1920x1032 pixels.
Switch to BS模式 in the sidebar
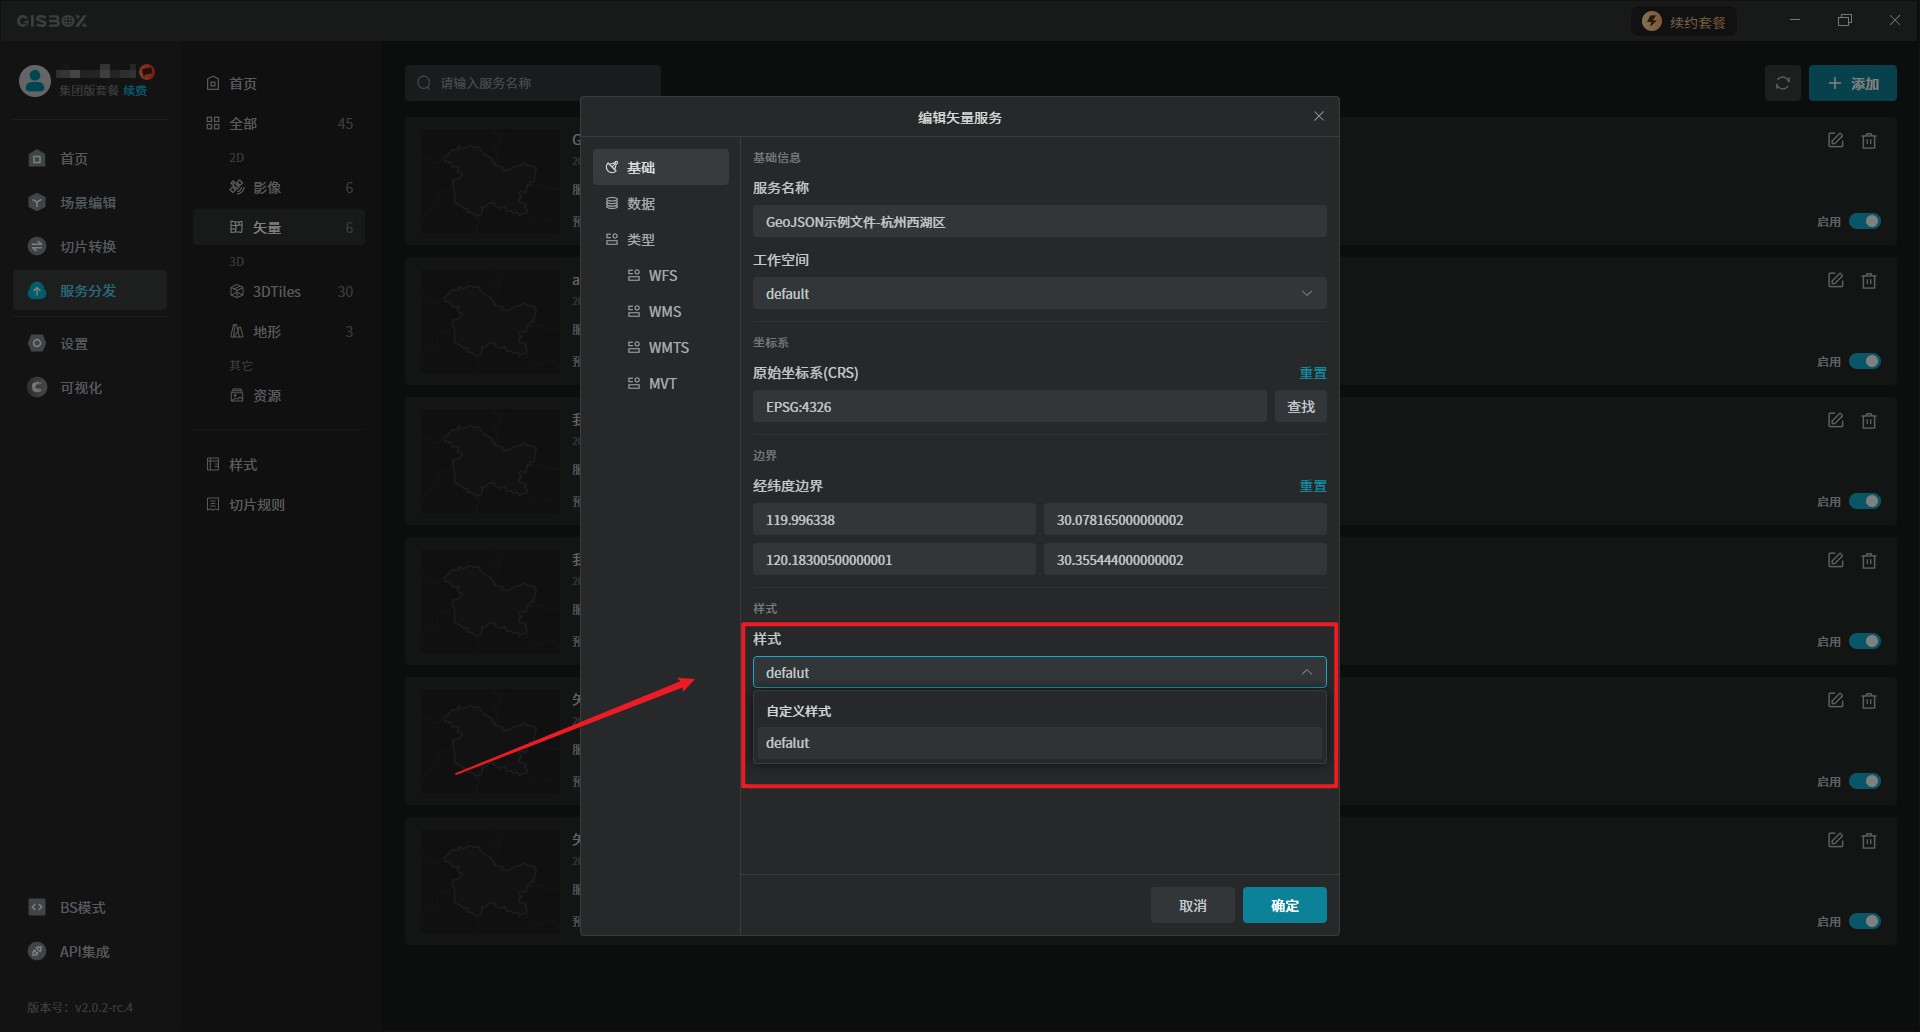pyautogui.click(x=82, y=908)
